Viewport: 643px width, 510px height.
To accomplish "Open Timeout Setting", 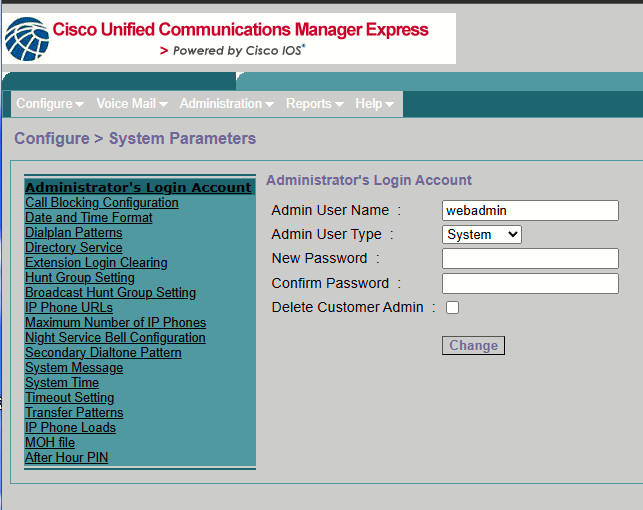I will click(x=70, y=398).
